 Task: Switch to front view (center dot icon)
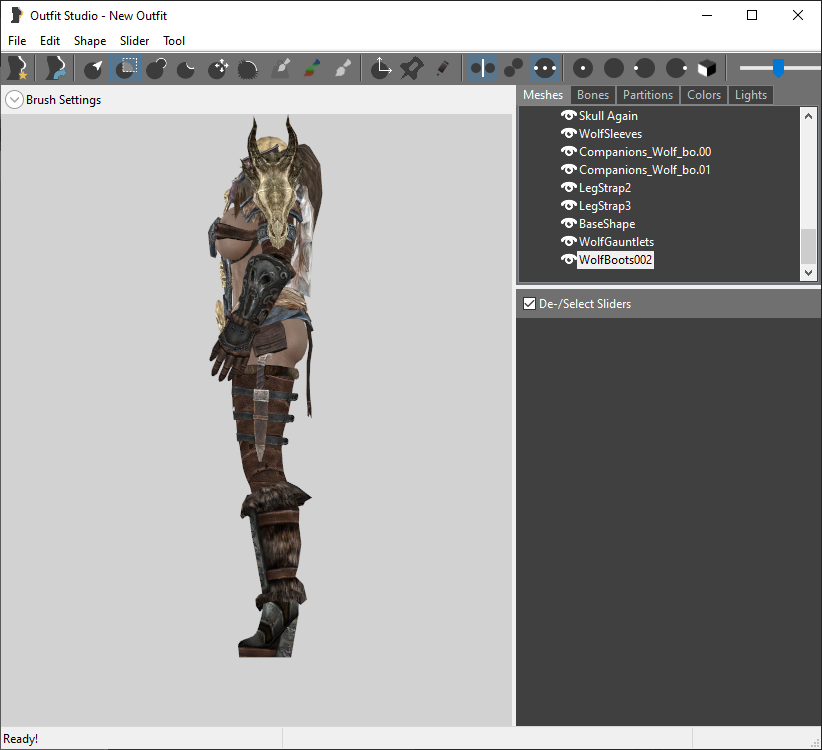[x=583, y=68]
